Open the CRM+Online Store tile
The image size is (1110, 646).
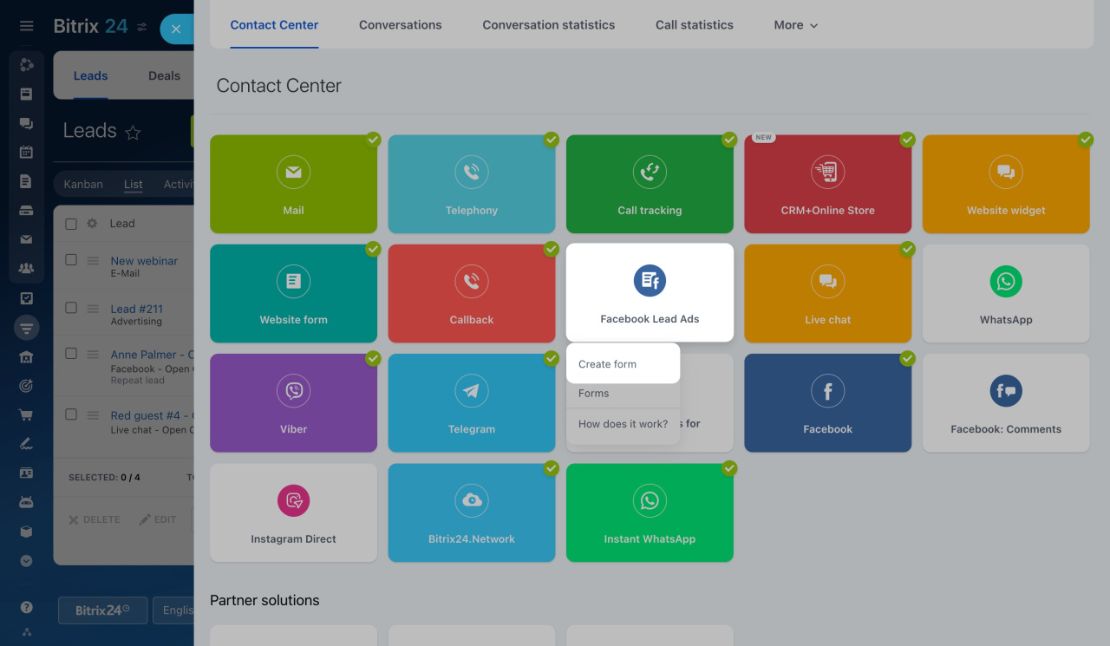click(828, 184)
